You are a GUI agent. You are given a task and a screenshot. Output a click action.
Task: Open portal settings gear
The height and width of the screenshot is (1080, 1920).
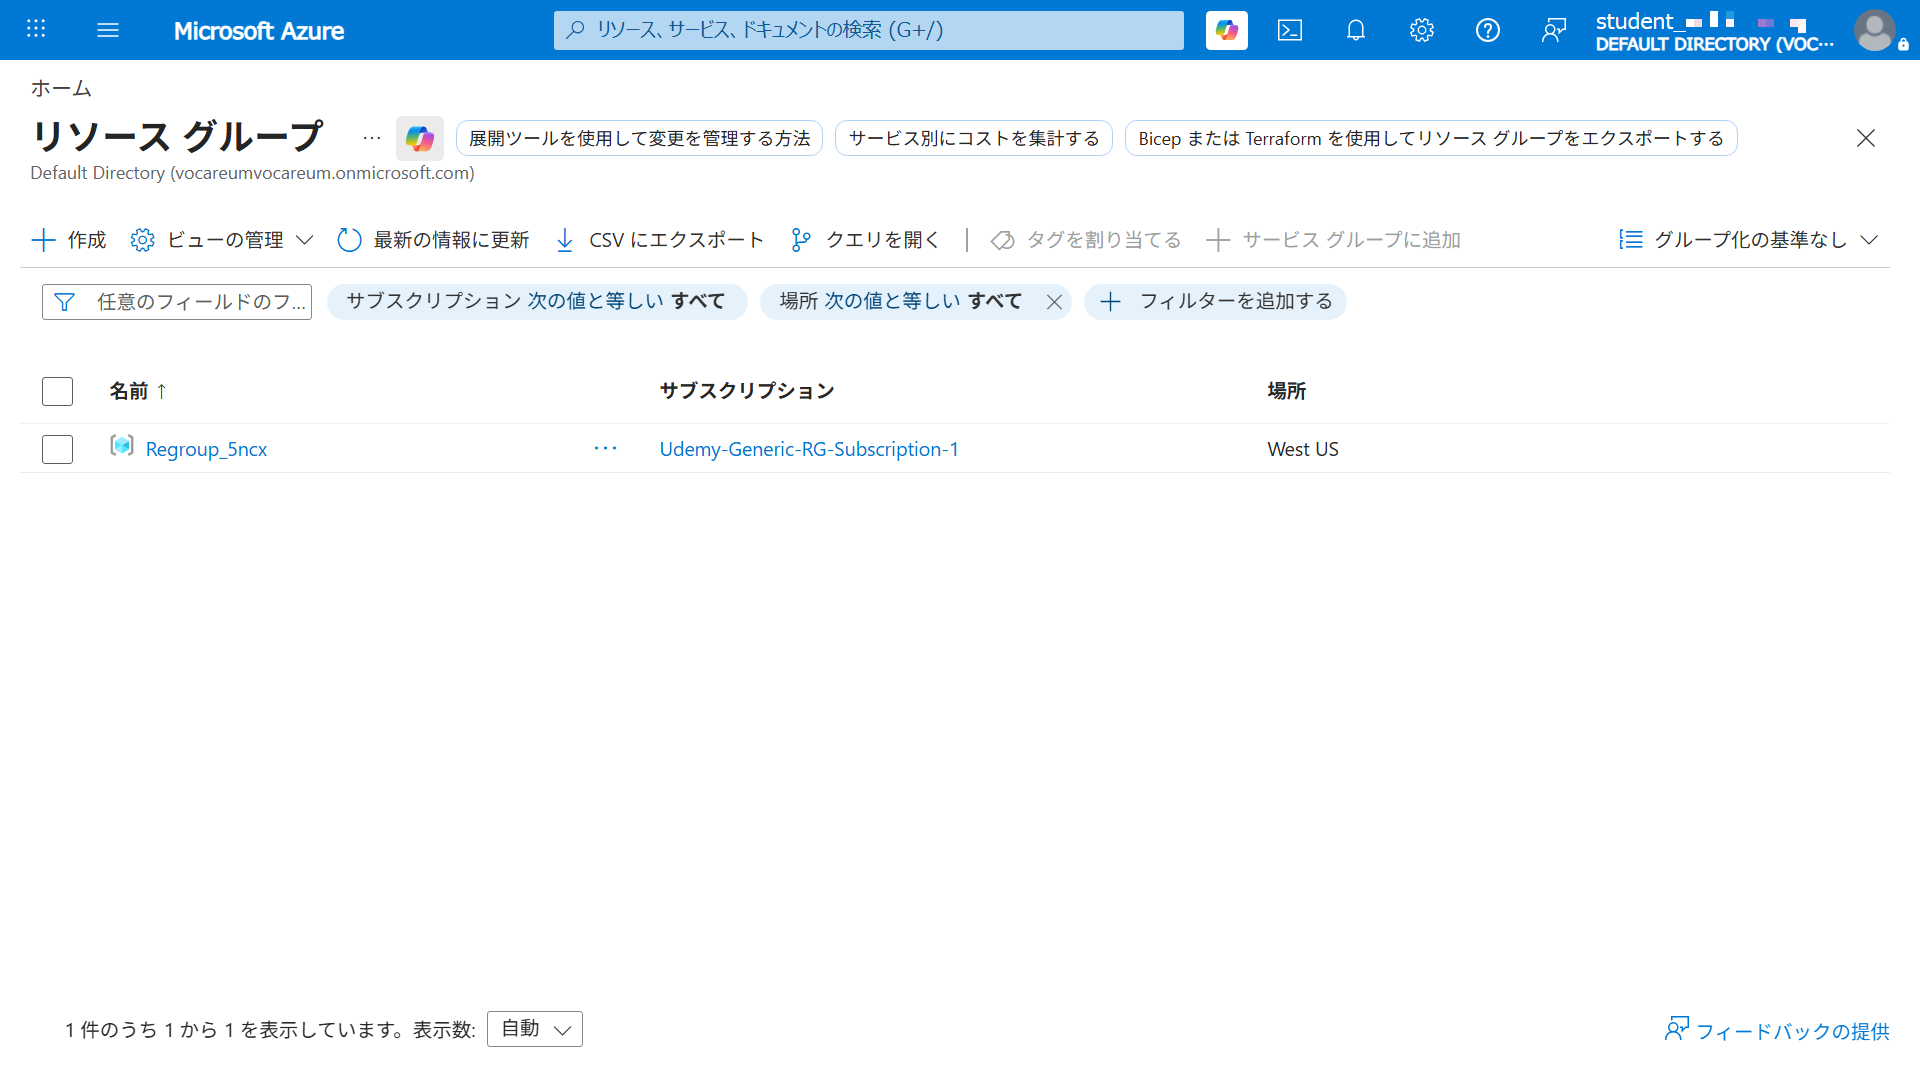click(1422, 30)
